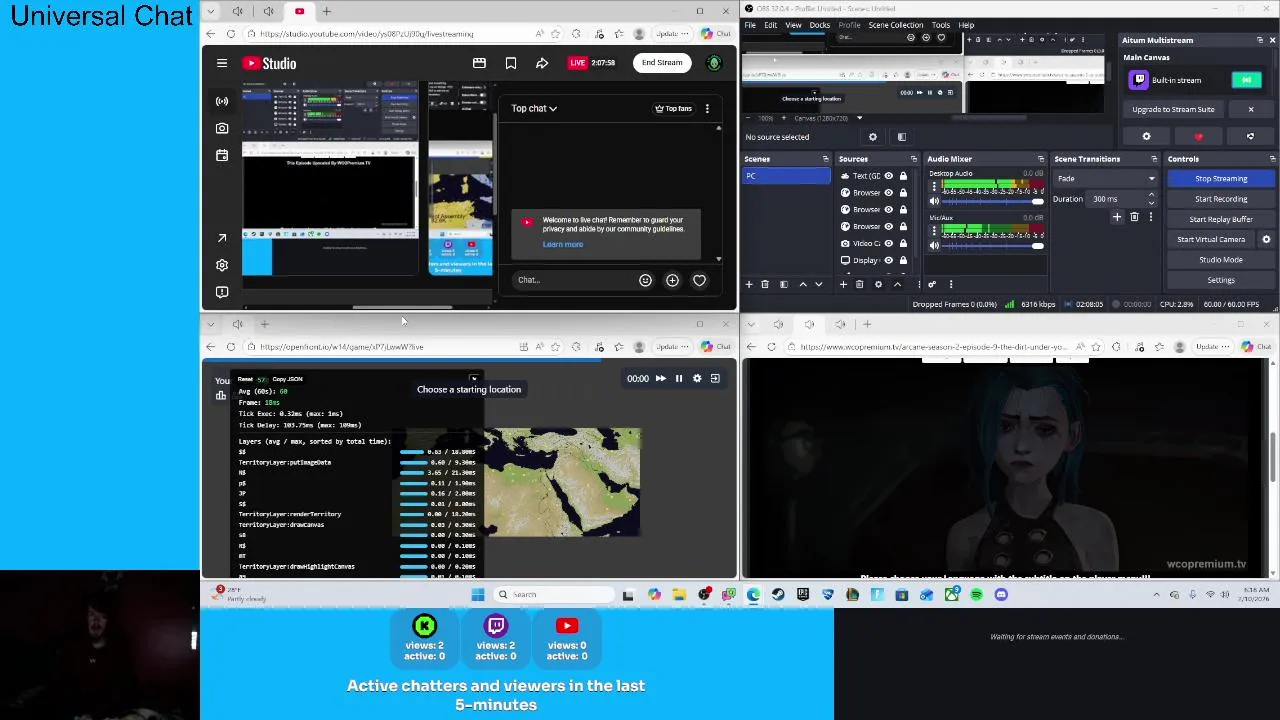This screenshot has height=720, width=1280.
Task: Toggle visibility of the Video Capture source
Action: 888,243
